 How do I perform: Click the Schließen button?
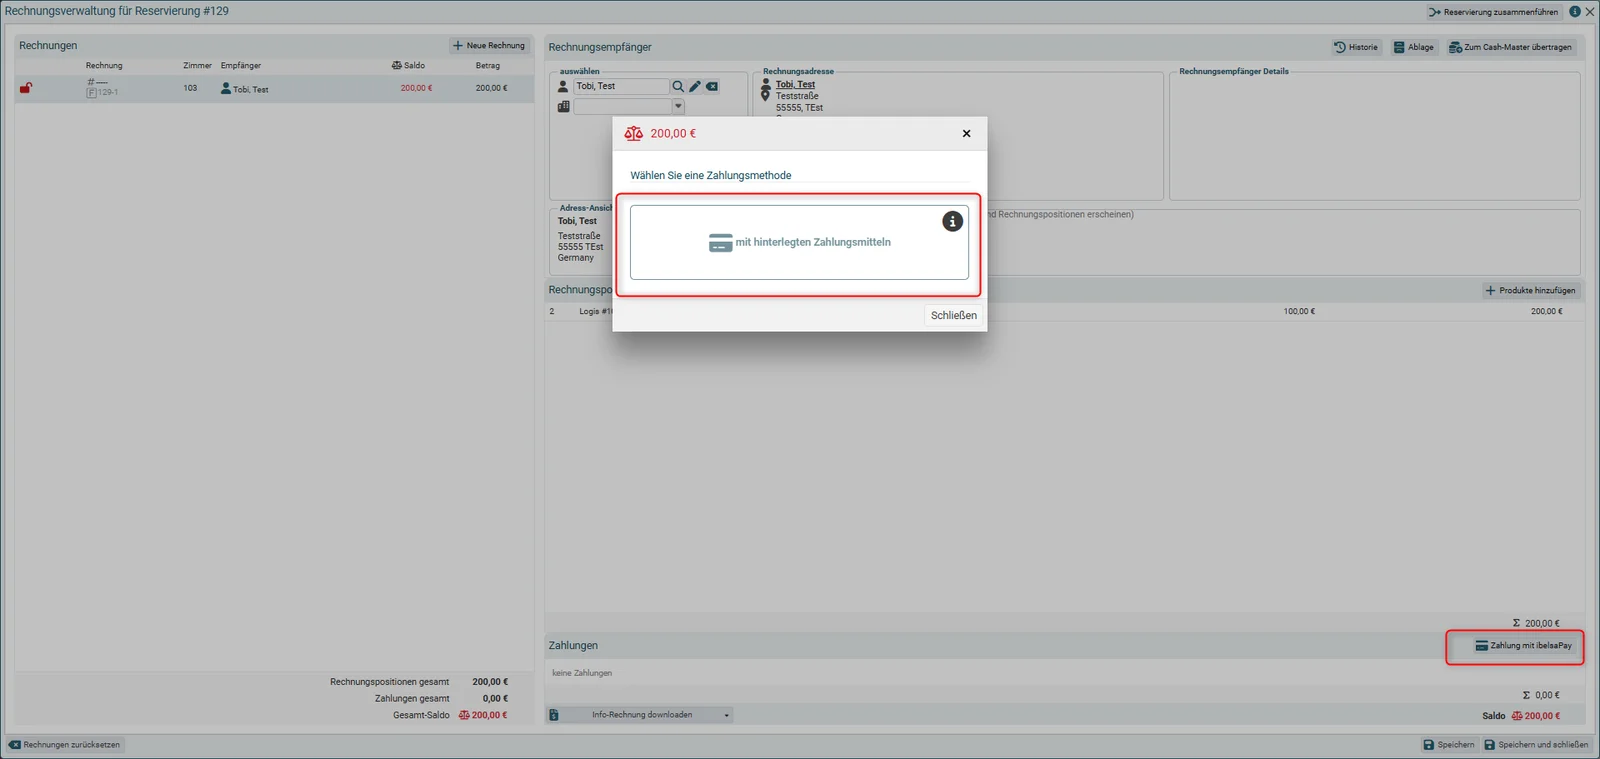click(954, 315)
